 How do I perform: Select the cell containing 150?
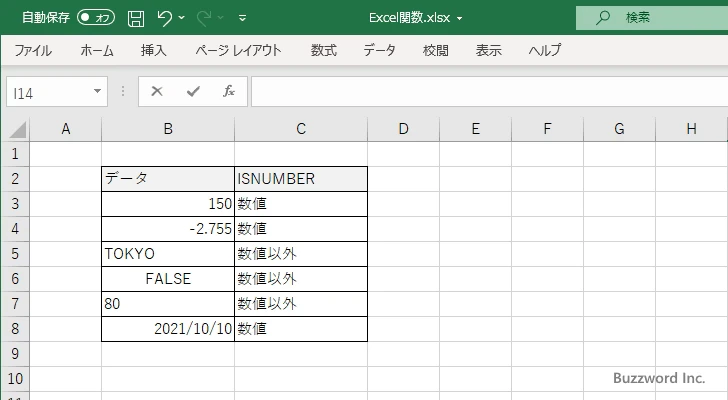[168, 204]
